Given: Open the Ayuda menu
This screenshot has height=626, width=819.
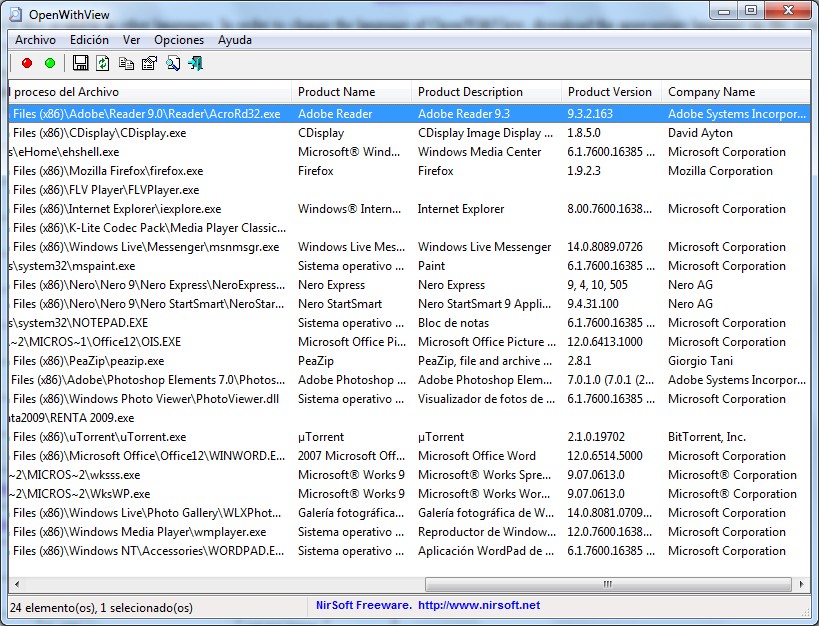Looking at the screenshot, I should (235, 40).
